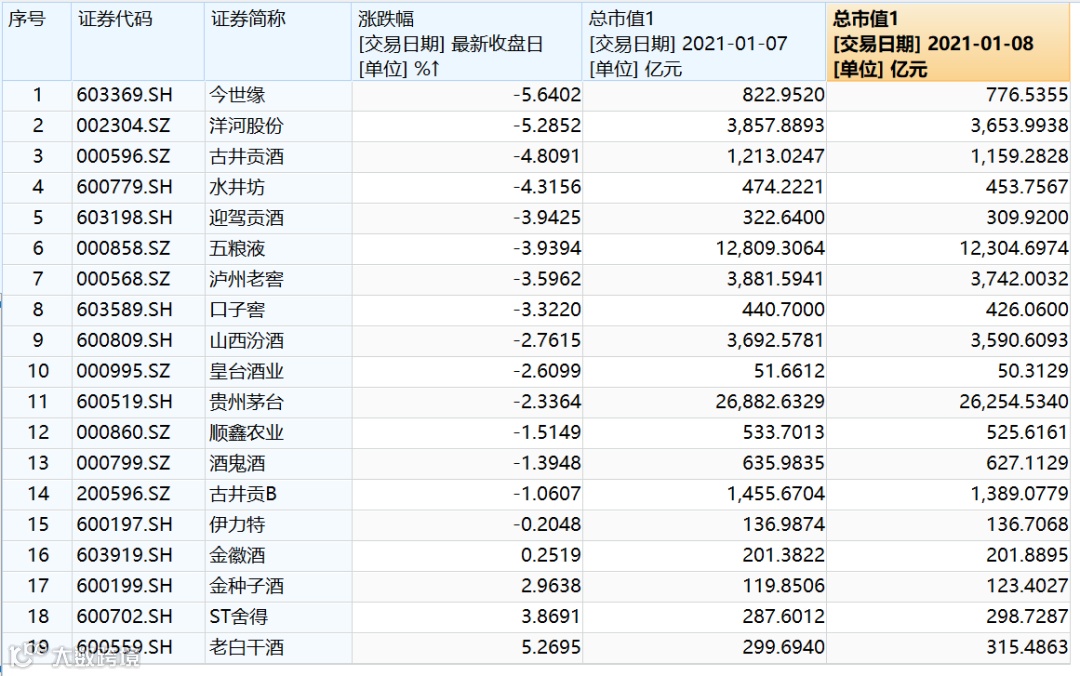Click the stock name 泸州老窖
This screenshot has width=1080, height=676.
tap(246, 279)
